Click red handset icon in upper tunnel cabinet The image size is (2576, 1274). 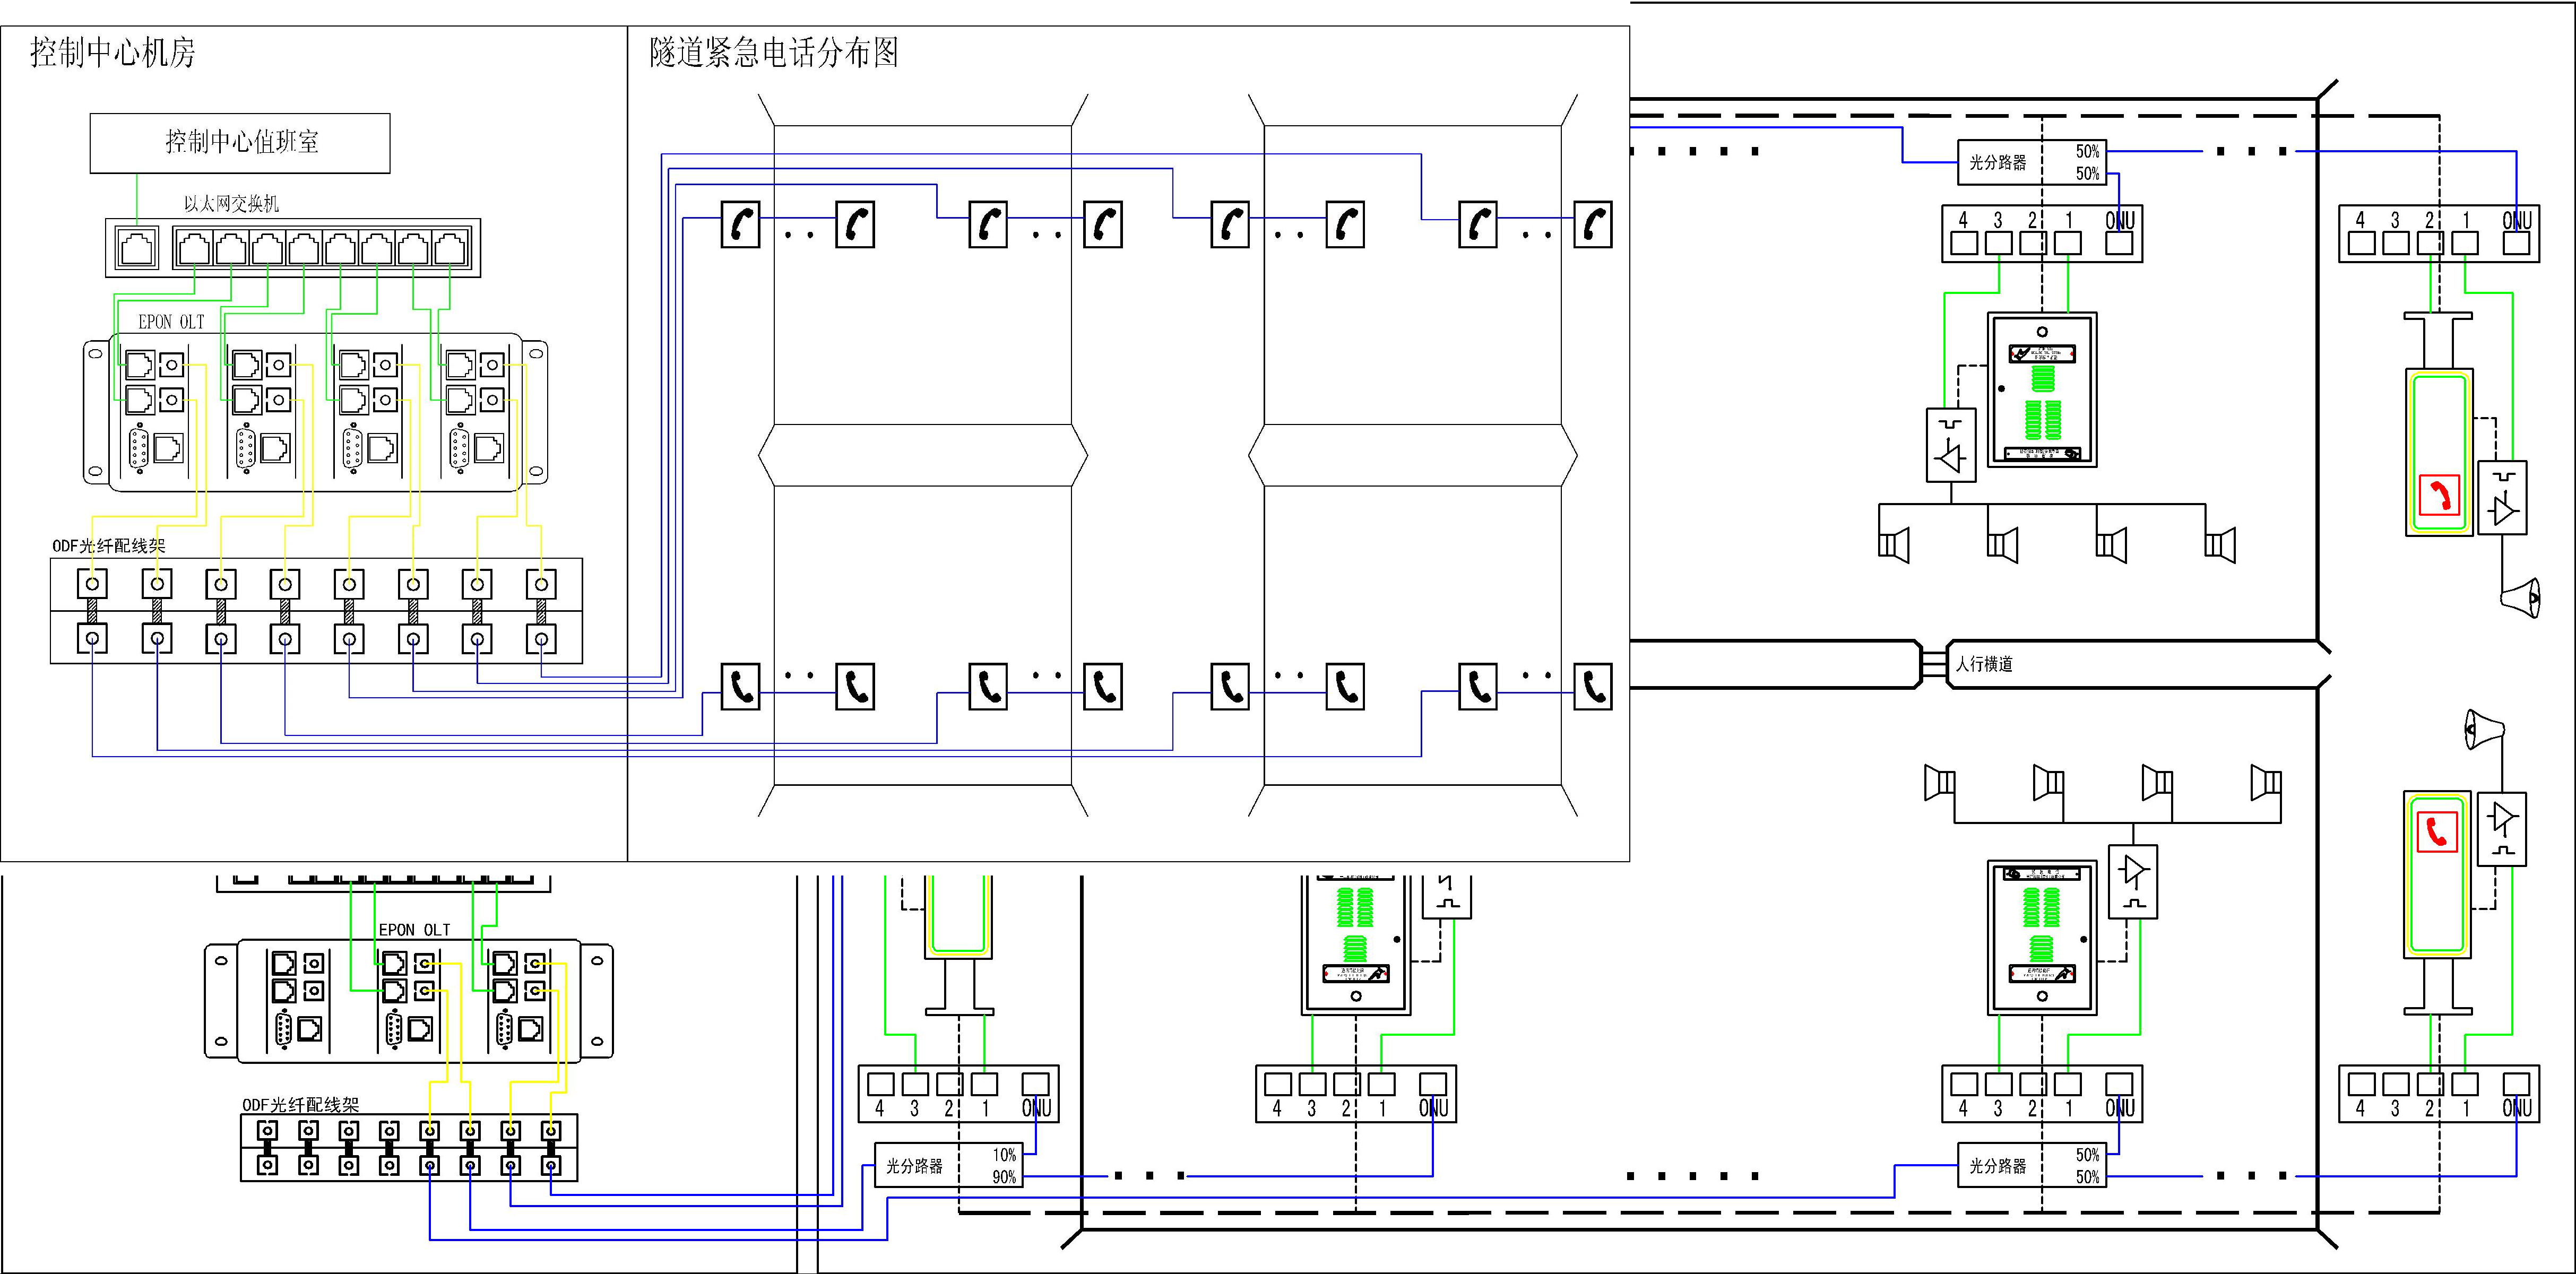pyautogui.click(x=2440, y=495)
